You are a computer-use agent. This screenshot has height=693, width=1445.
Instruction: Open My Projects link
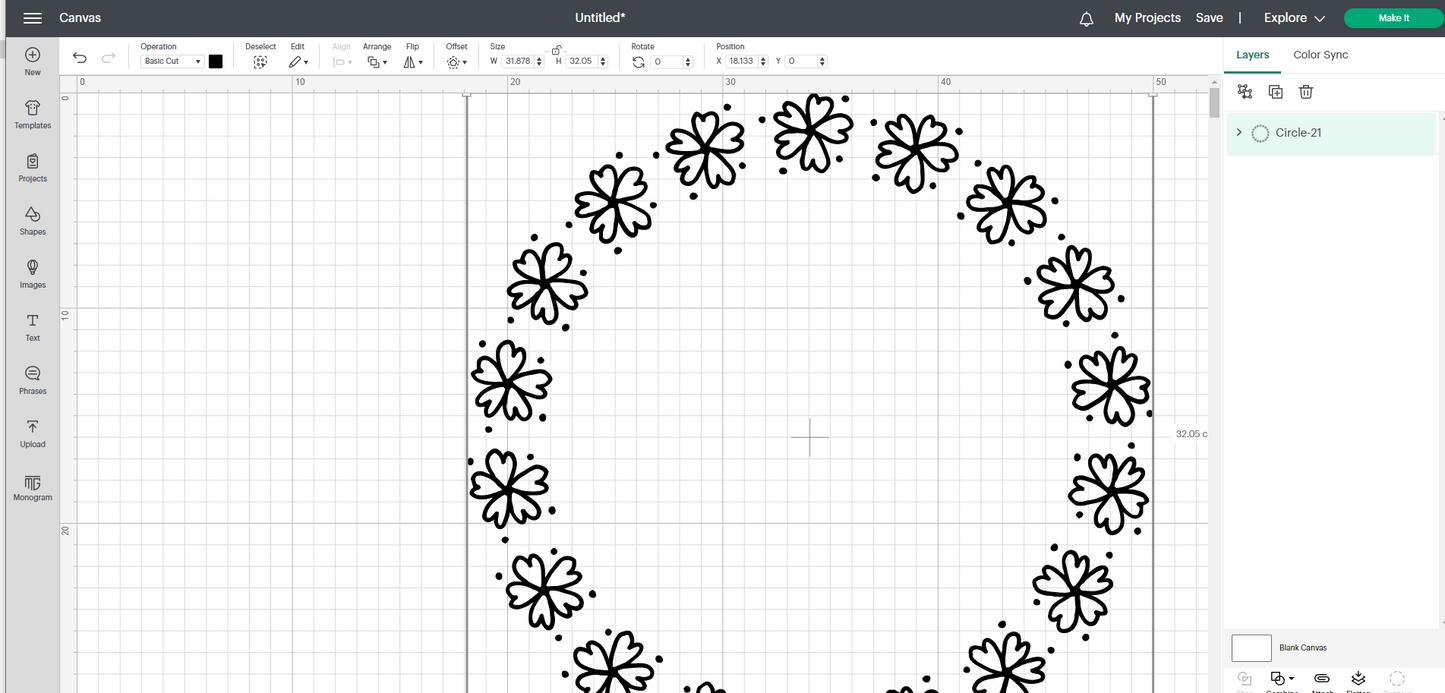click(1147, 18)
